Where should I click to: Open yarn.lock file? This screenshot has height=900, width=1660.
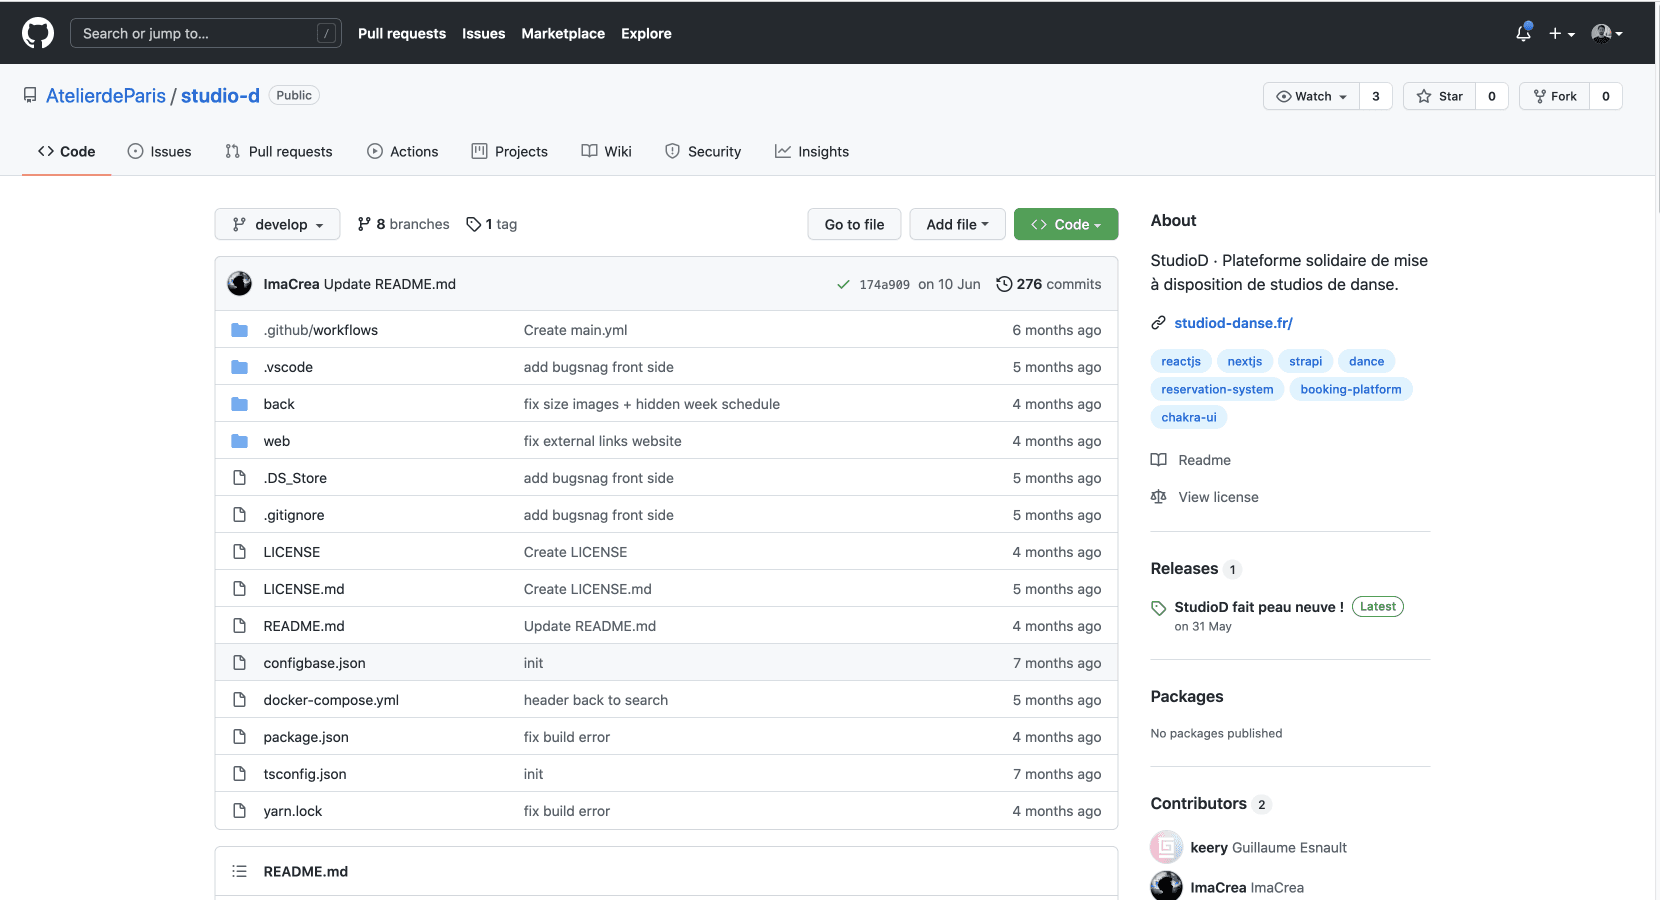293,811
